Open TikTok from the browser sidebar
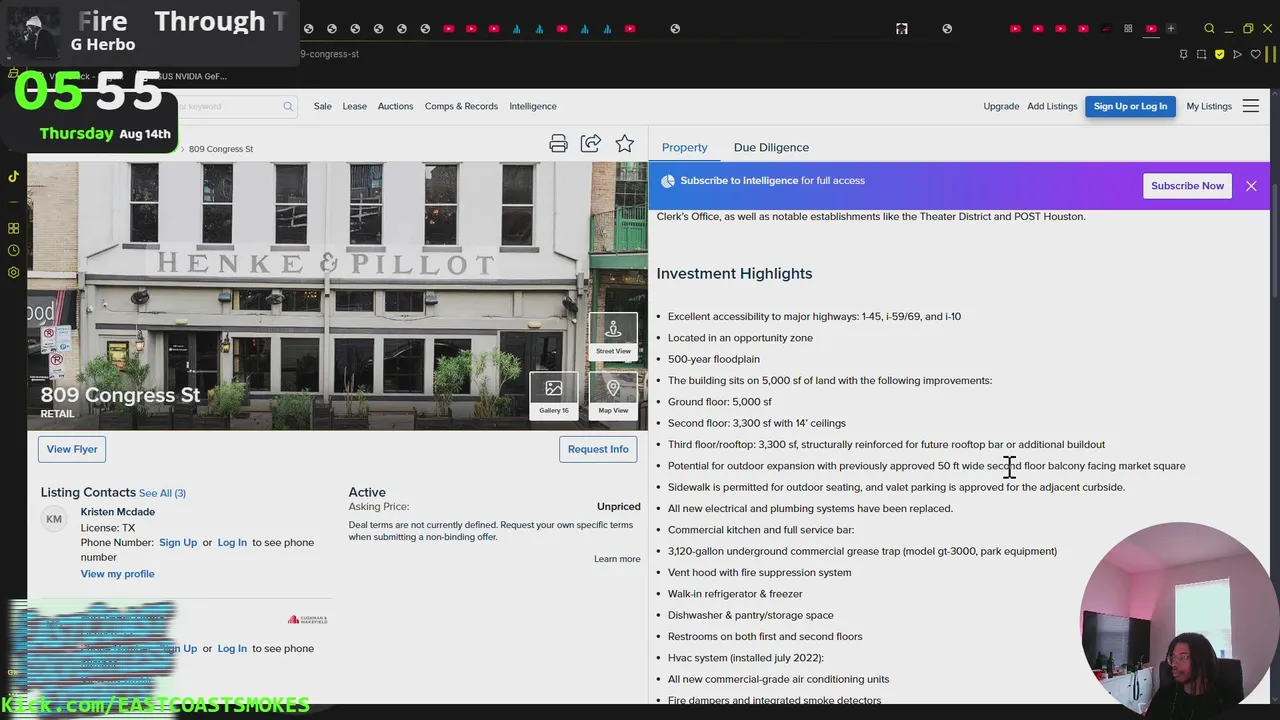Viewport: 1280px width, 720px height. coord(13,176)
